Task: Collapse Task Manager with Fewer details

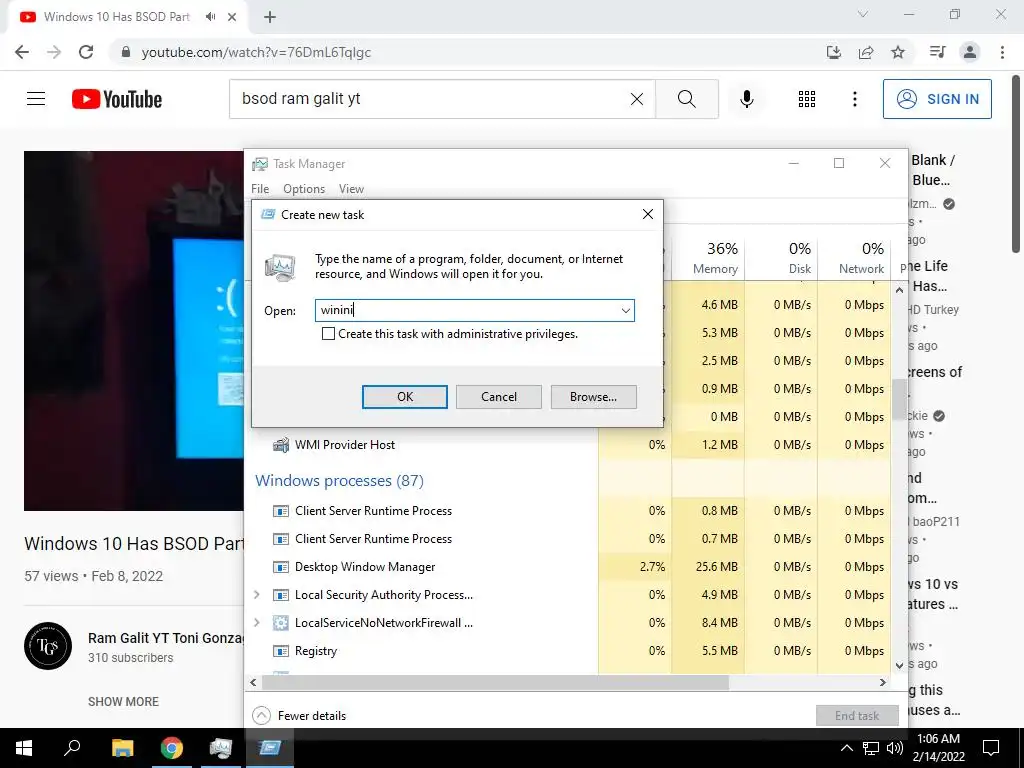Action: pos(300,716)
